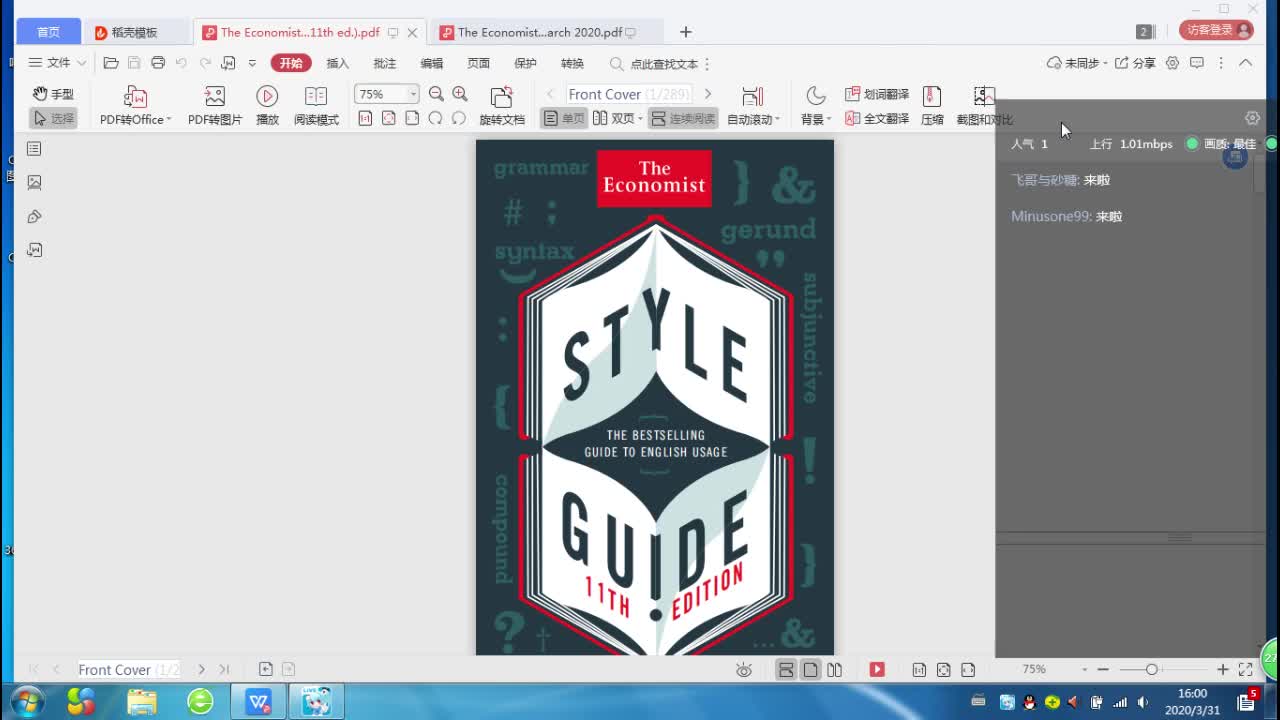
Task: Go to next page with toolbar arrow
Action: pyautogui.click(x=708, y=94)
